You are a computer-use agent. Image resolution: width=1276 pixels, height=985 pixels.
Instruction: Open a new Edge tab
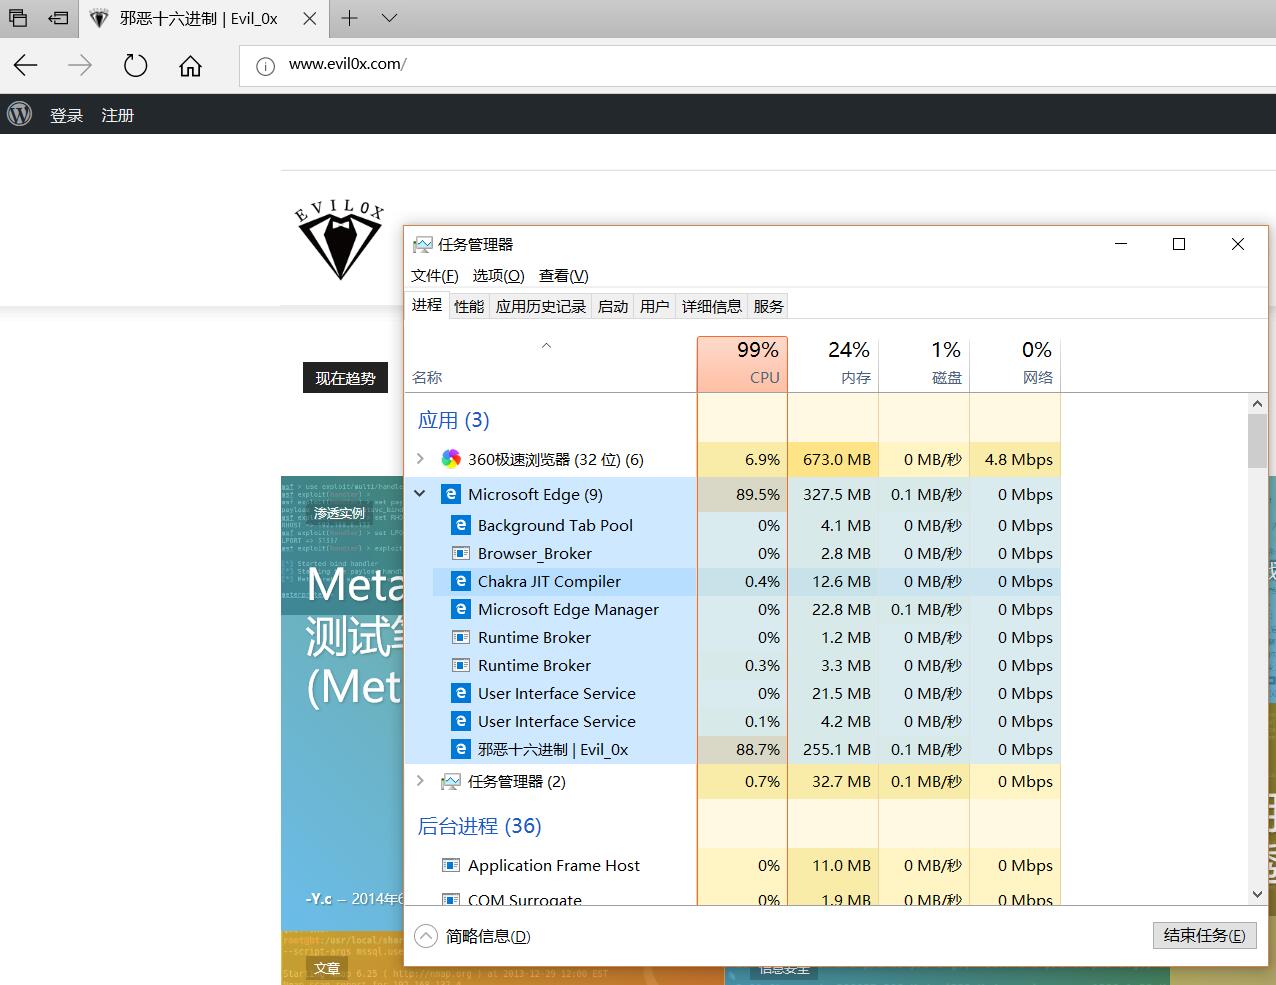[349, 18]
